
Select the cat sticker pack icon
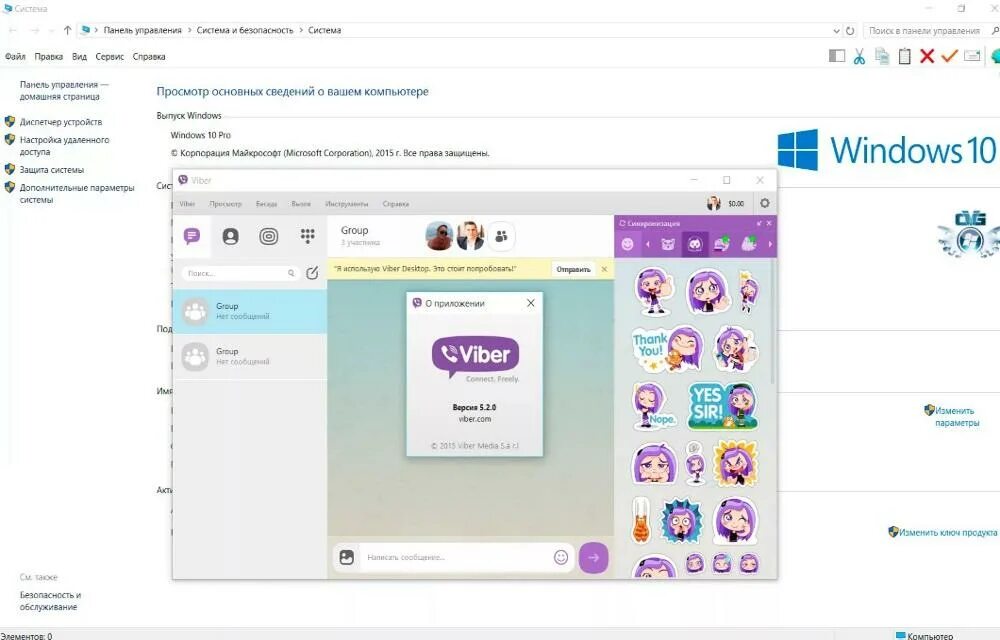tap(668, 244)
